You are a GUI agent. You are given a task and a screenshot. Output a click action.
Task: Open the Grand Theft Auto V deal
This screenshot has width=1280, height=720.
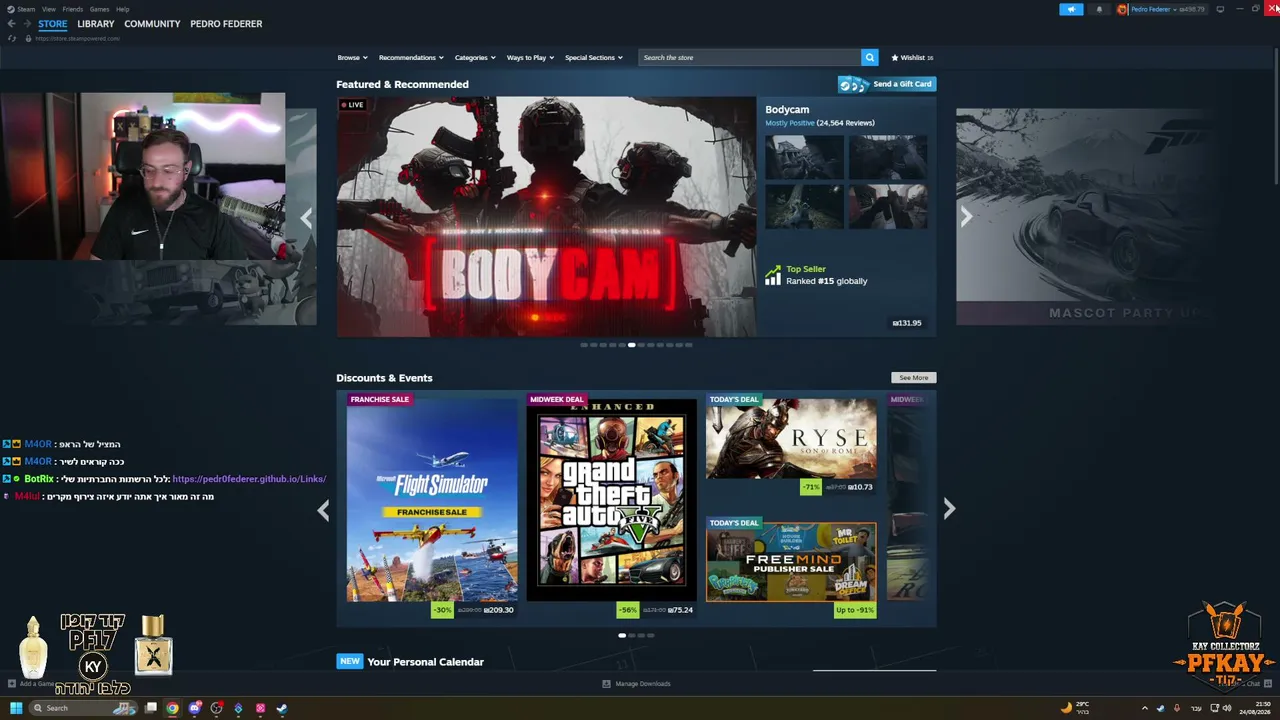pos(612,500)
